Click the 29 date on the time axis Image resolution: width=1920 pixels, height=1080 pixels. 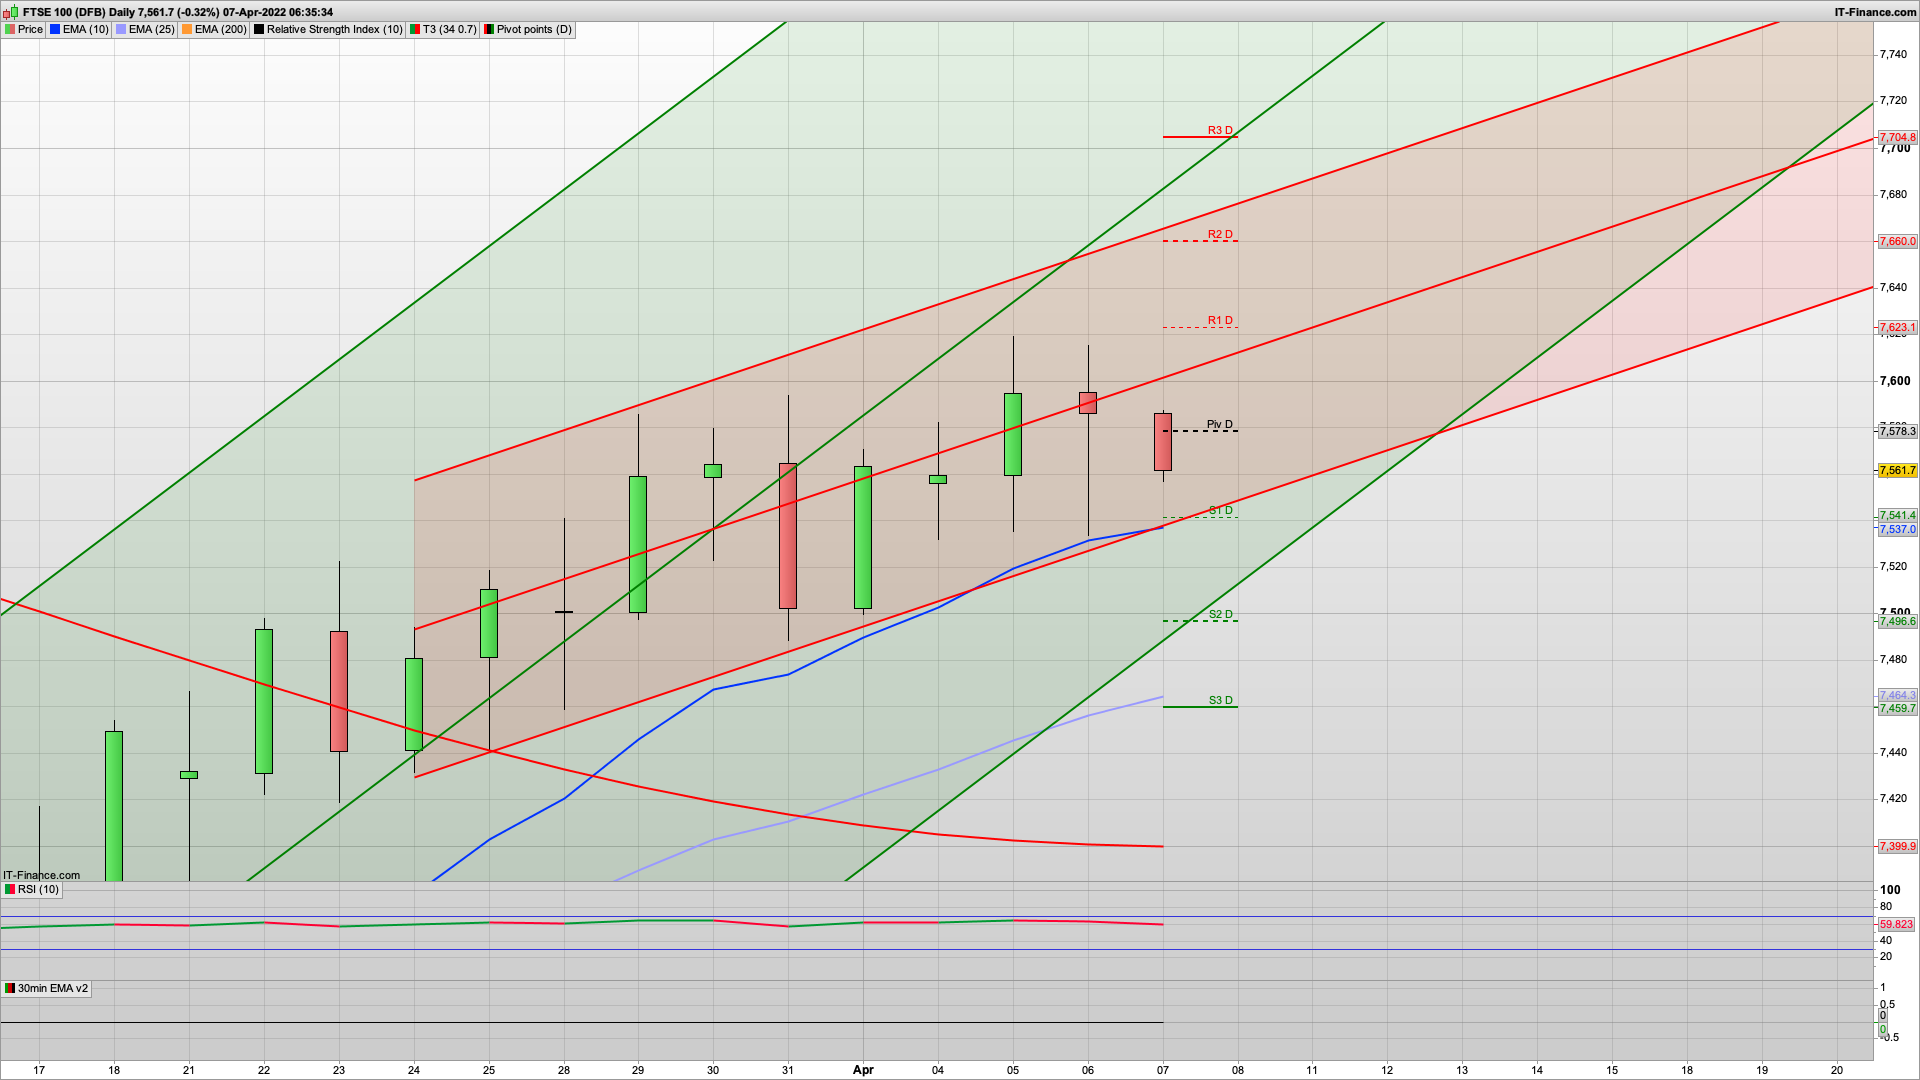(x=638, y=1070)
